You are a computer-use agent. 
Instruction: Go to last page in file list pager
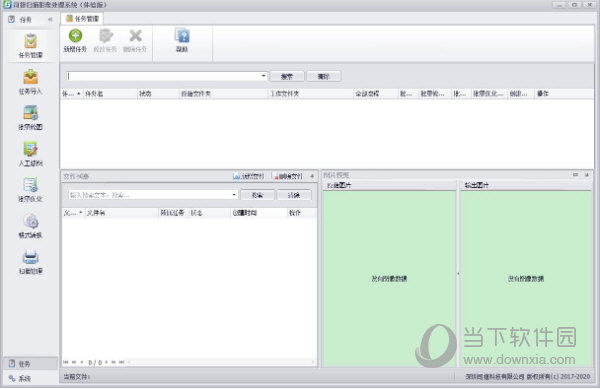pos(122,362)
